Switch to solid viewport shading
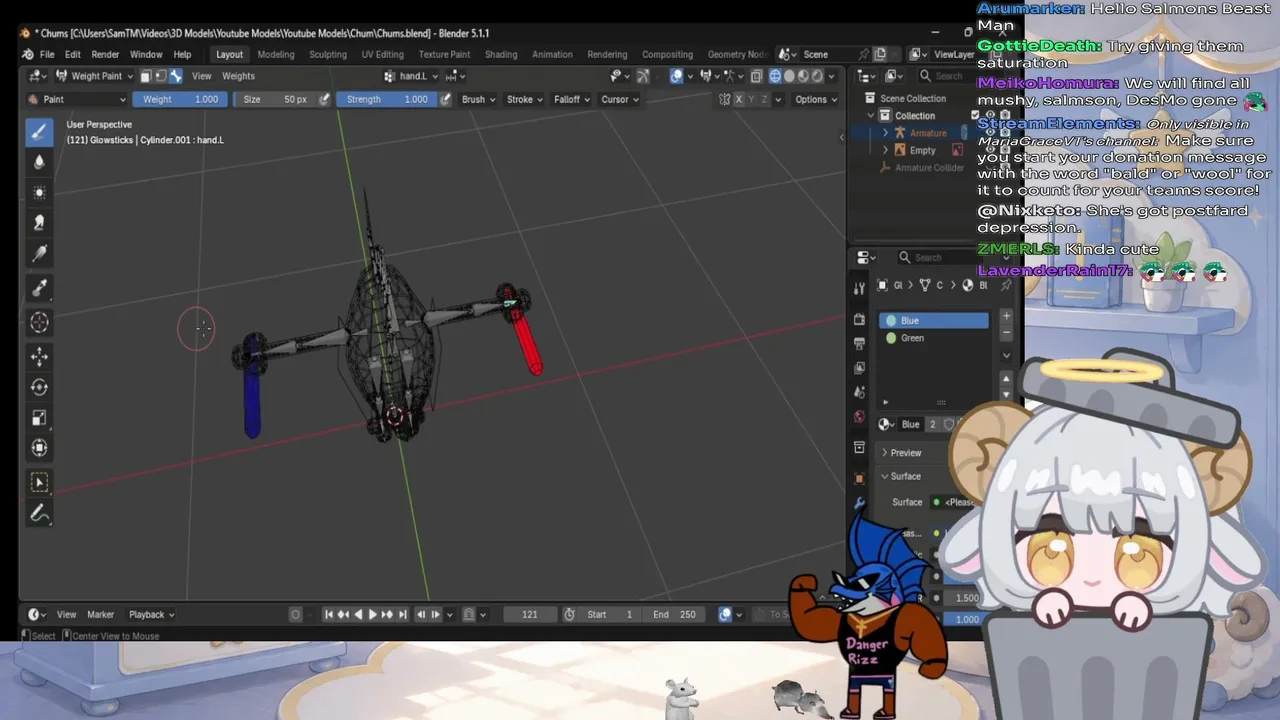 coord(789,76)
